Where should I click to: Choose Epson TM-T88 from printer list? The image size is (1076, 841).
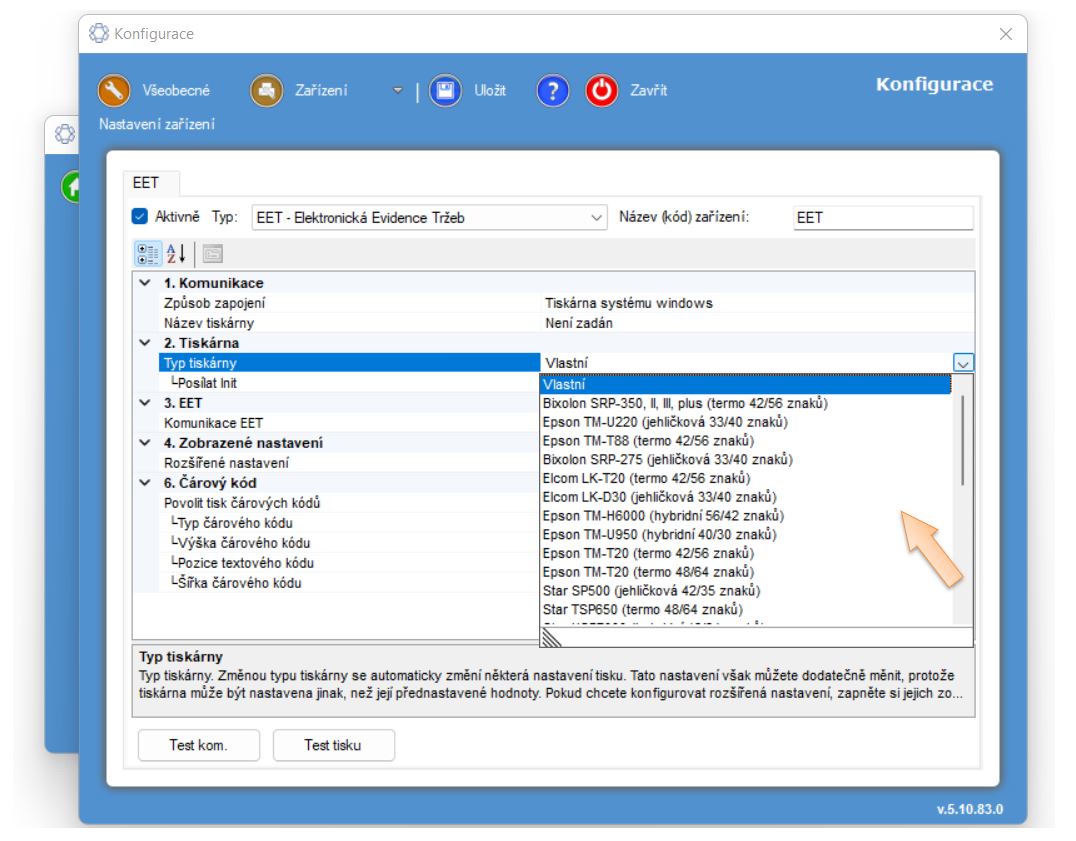click(647, 441)
